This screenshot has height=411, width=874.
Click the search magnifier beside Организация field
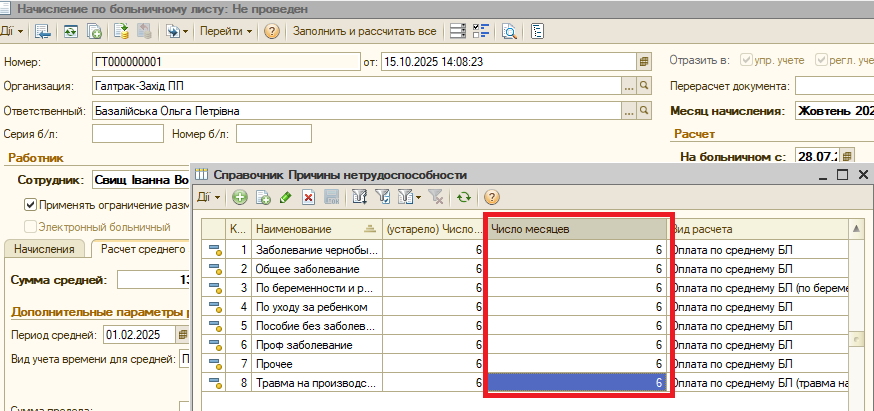tap(644, 86)
